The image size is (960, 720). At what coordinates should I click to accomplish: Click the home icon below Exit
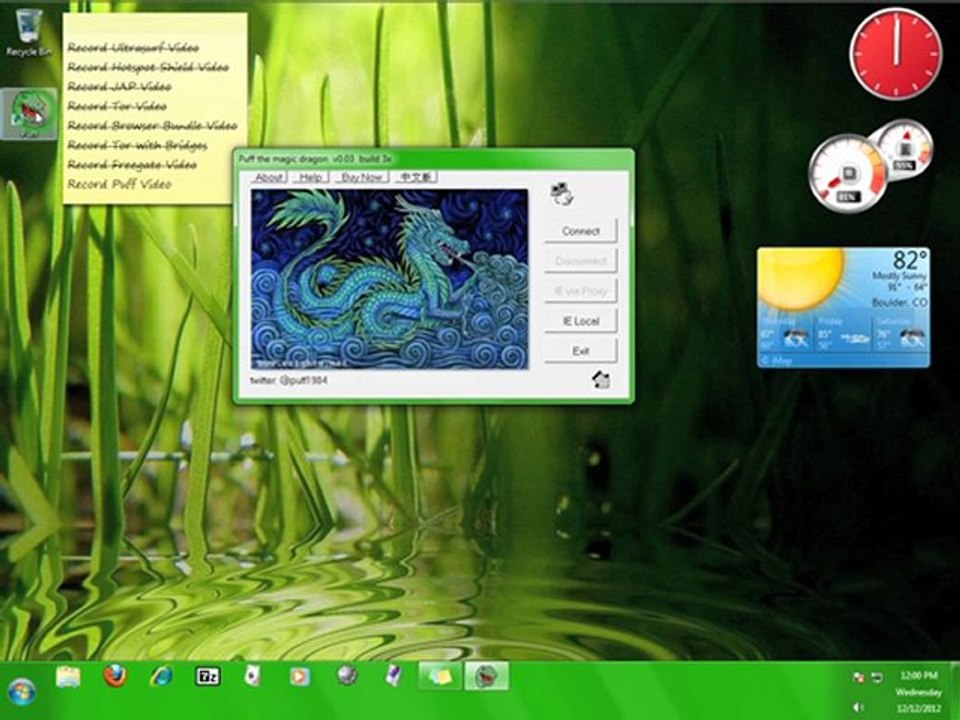(x=601, y=380)
